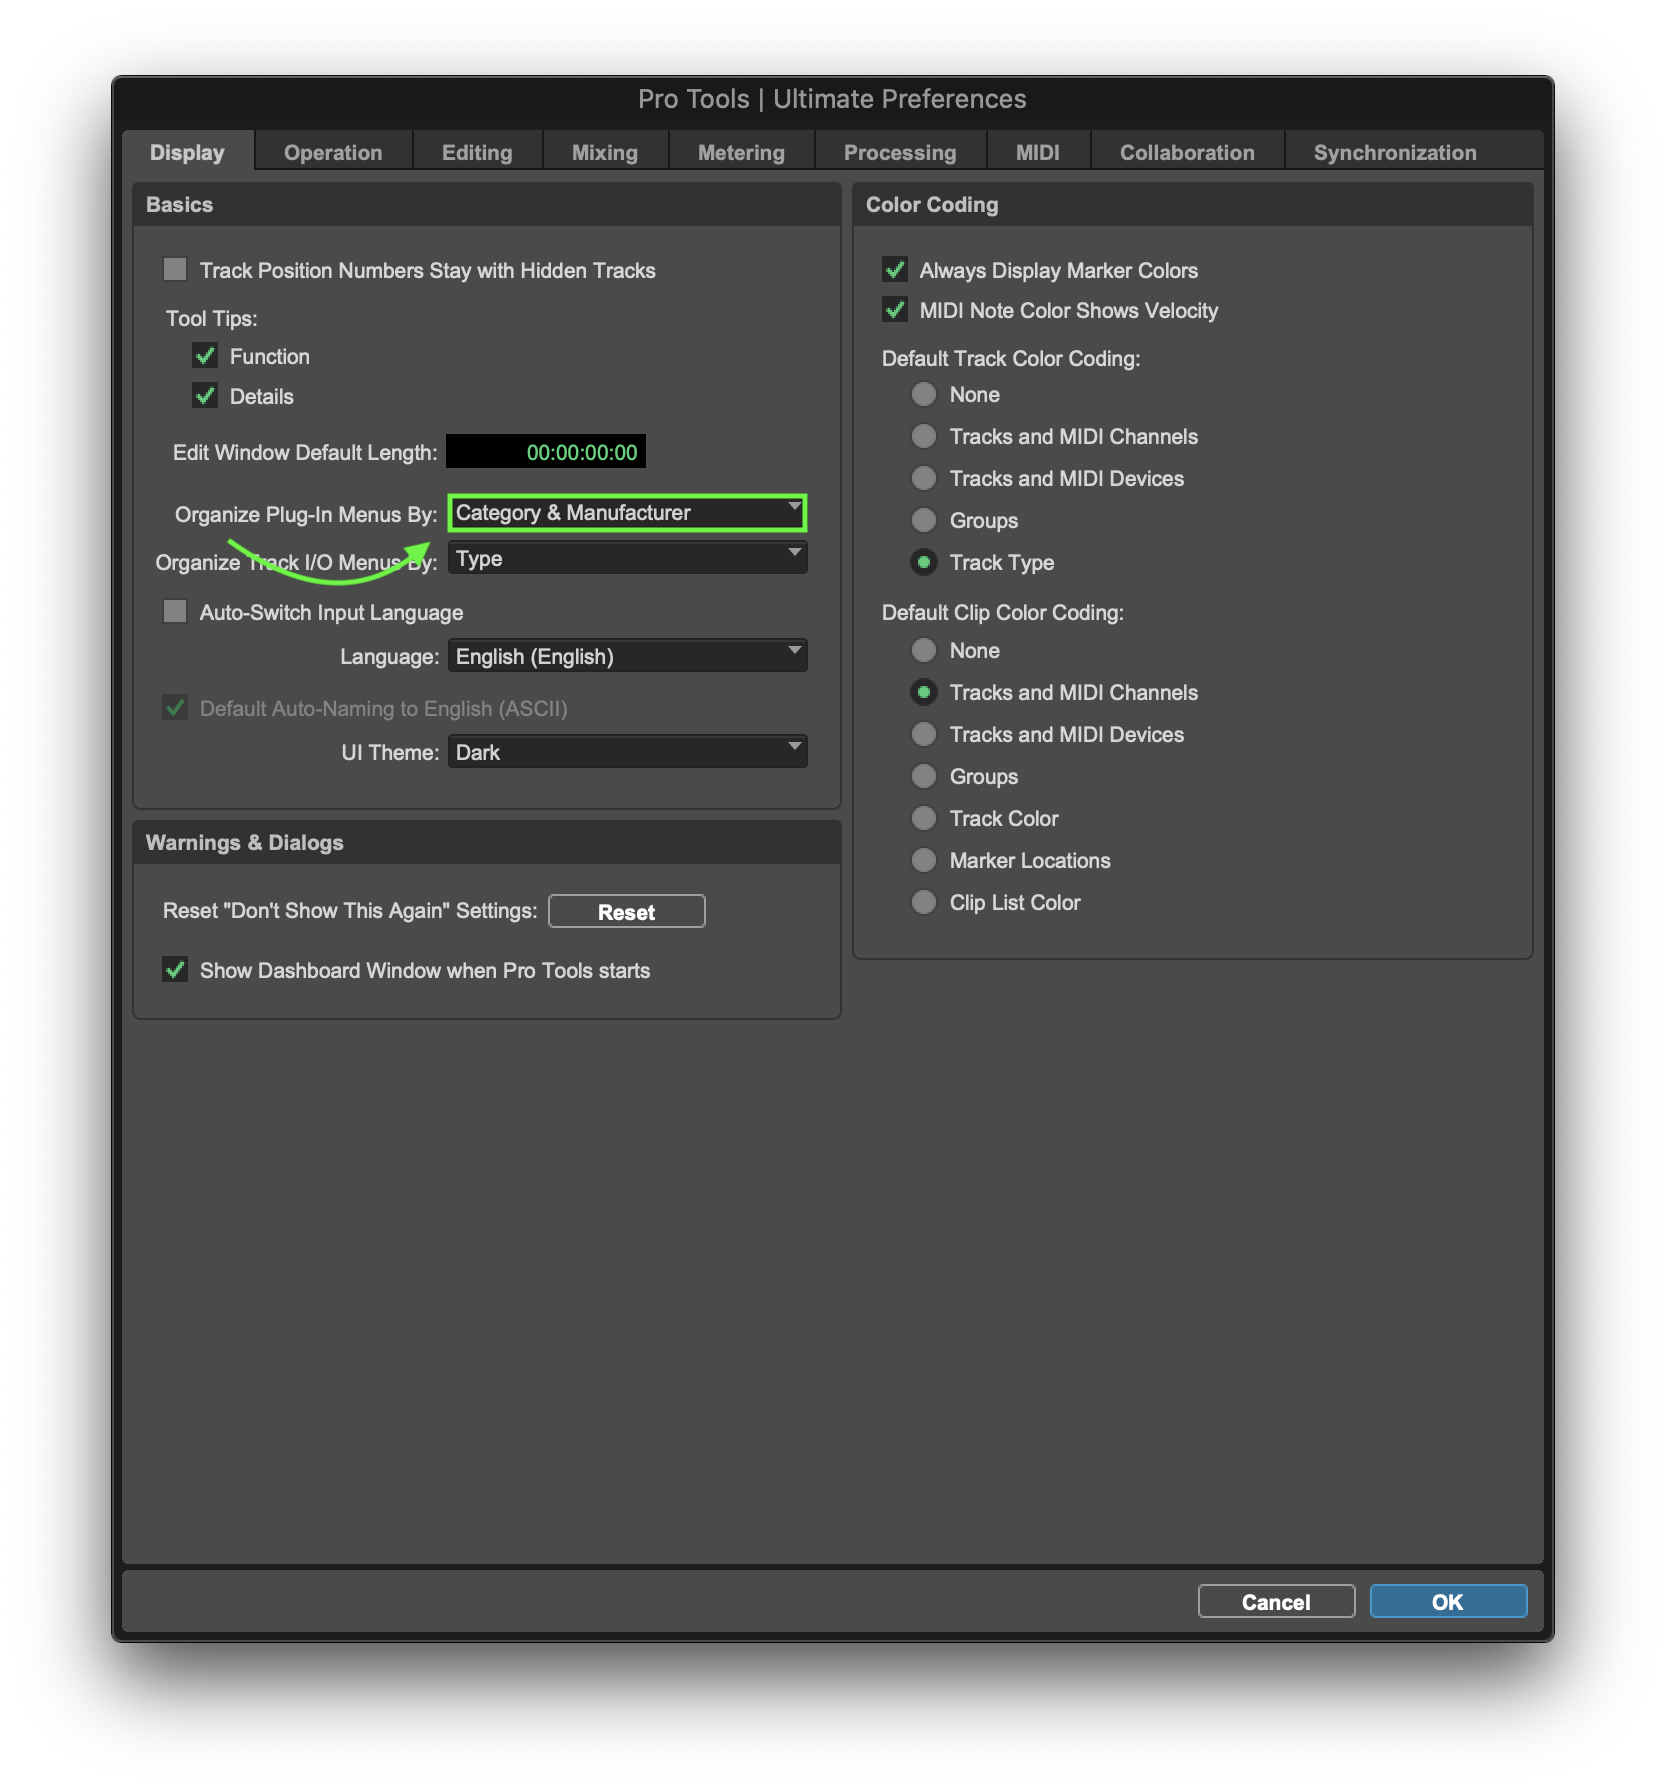
Task: Uncheck Always Display Marker Colors
Action: coord(895,270)
